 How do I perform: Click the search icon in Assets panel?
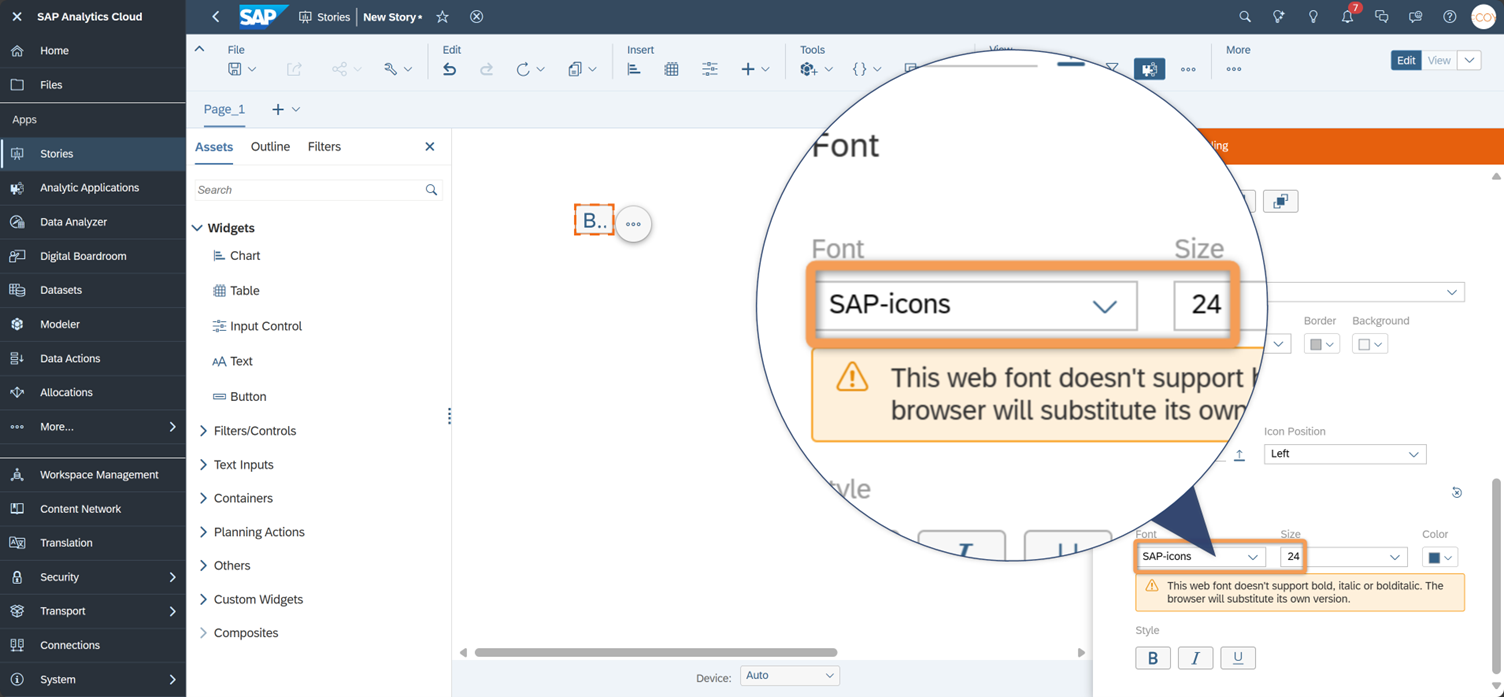(431, 190)
